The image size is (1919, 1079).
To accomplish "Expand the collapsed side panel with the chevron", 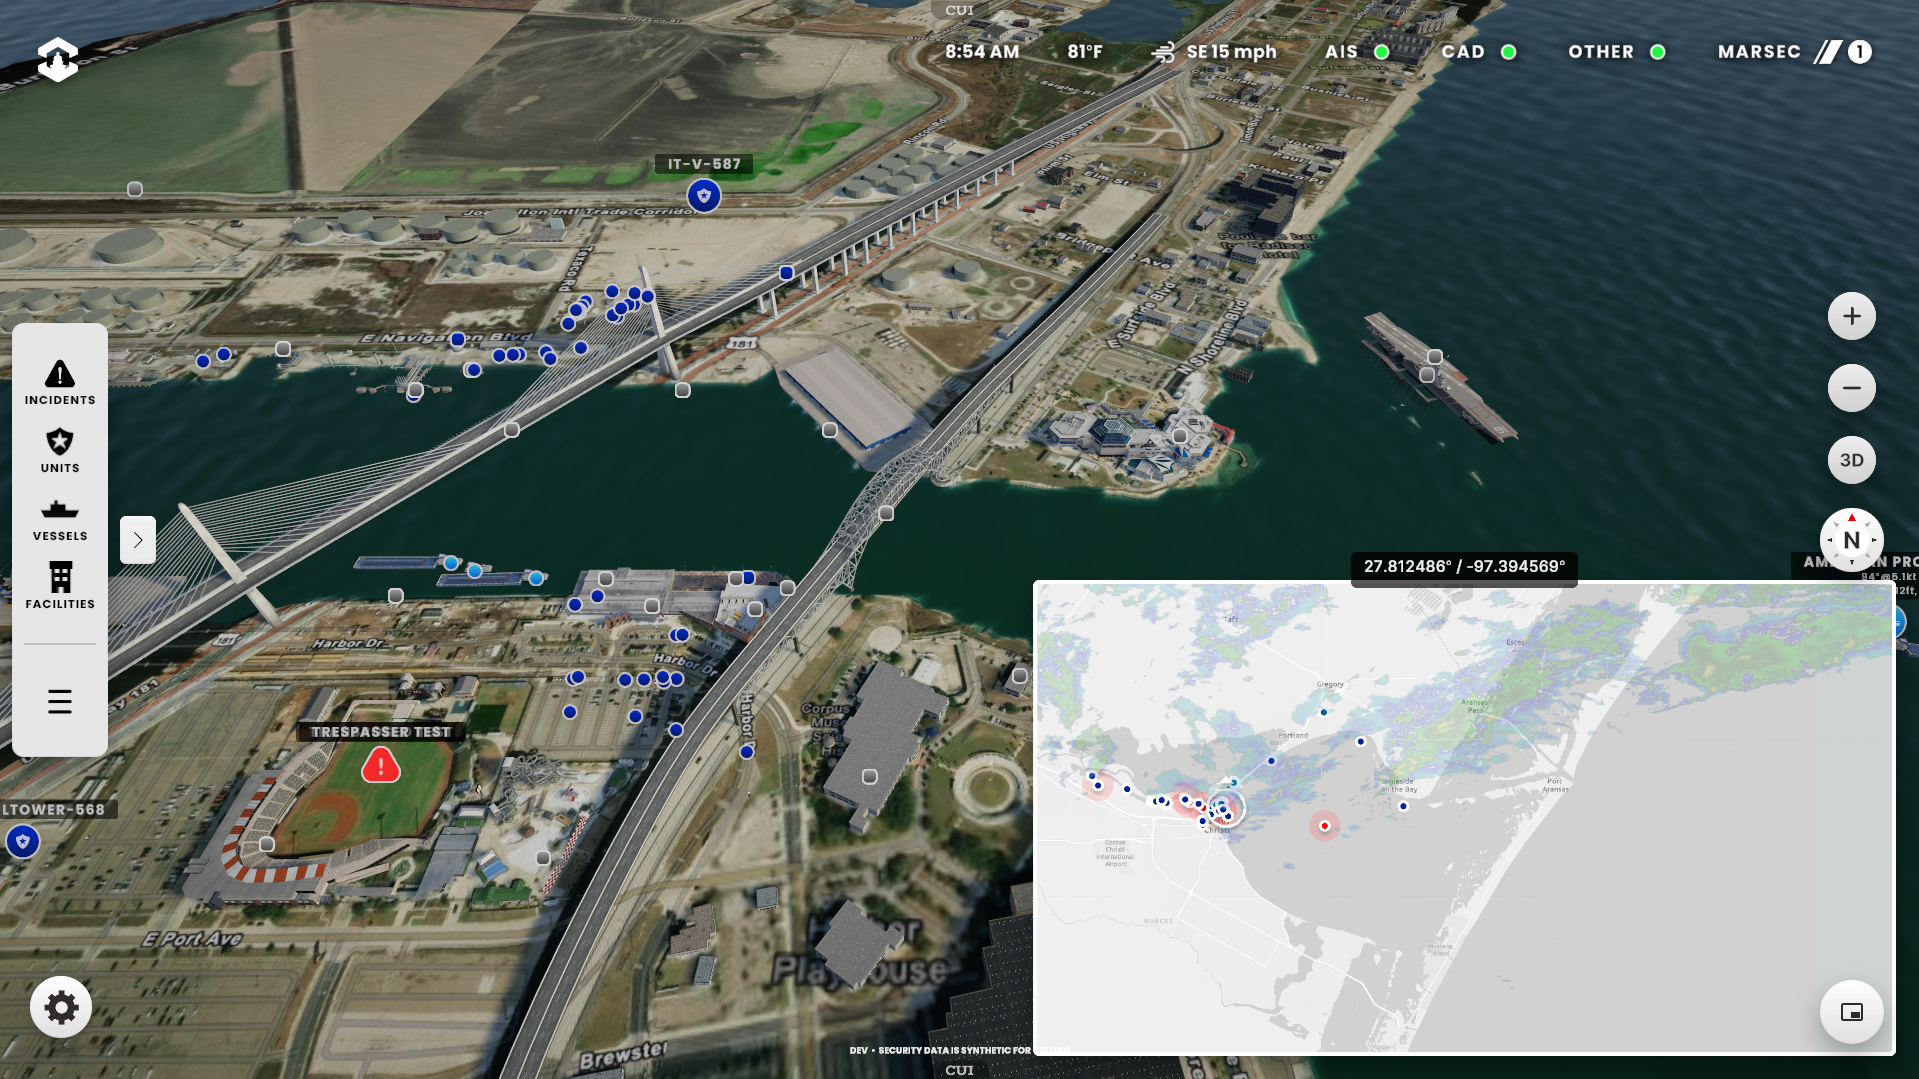I will click(x=137, y=540).
